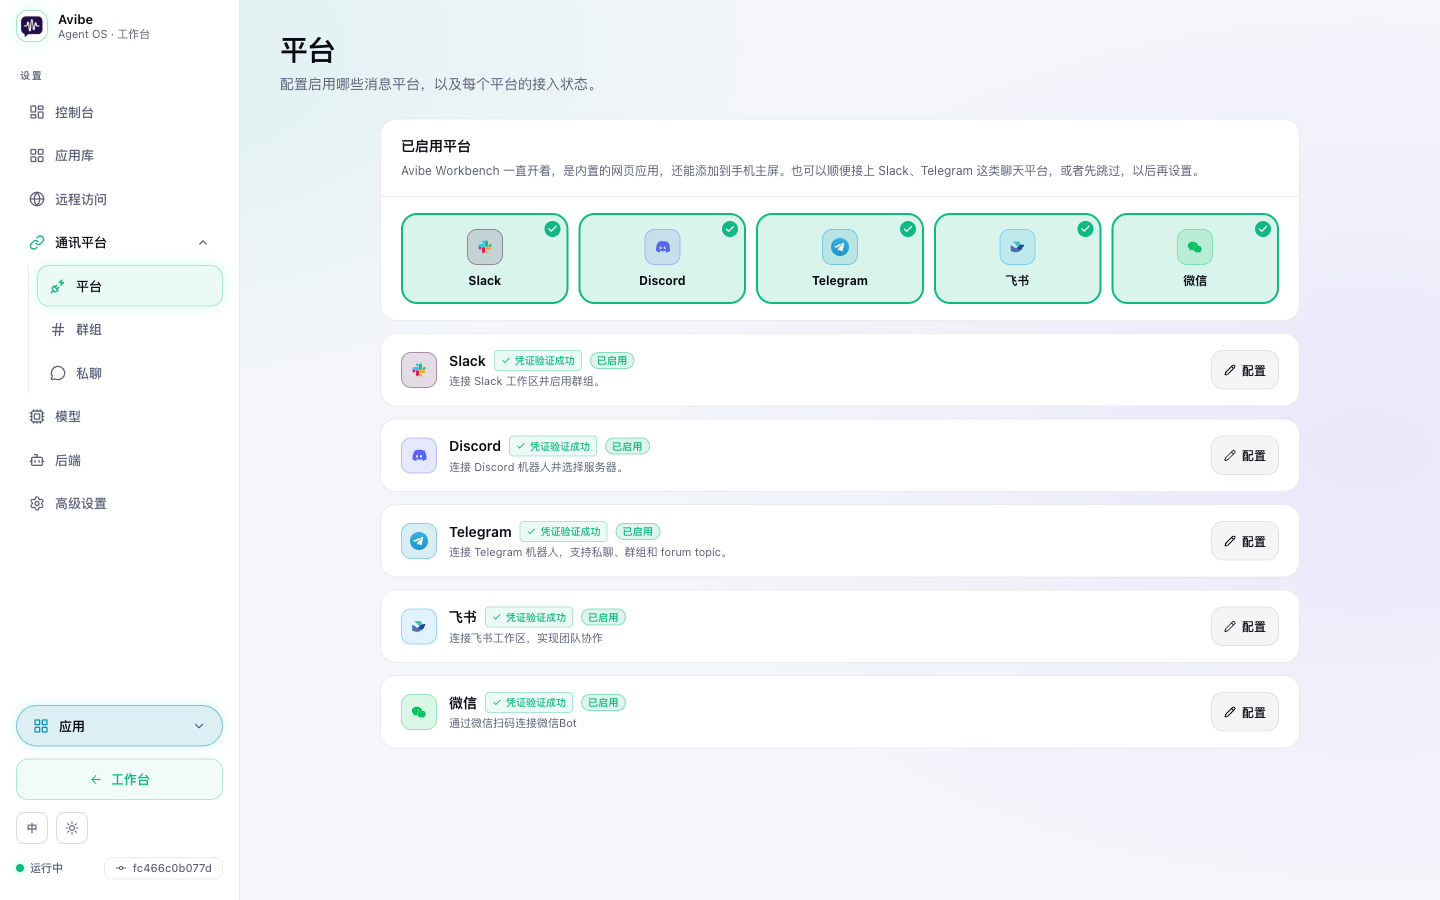The height and width of the screenshot is (900, 1440).
Task: Select 应用库 in the sidebar
Action: pos(119,156)
